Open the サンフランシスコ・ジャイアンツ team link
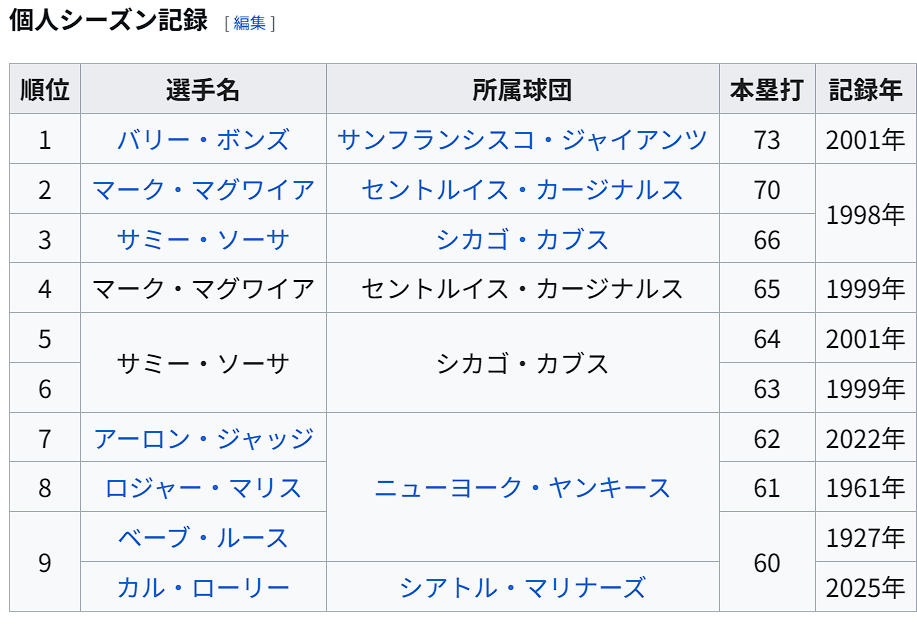The height and width of the screenshot is (626, 917). coord(522,140)
